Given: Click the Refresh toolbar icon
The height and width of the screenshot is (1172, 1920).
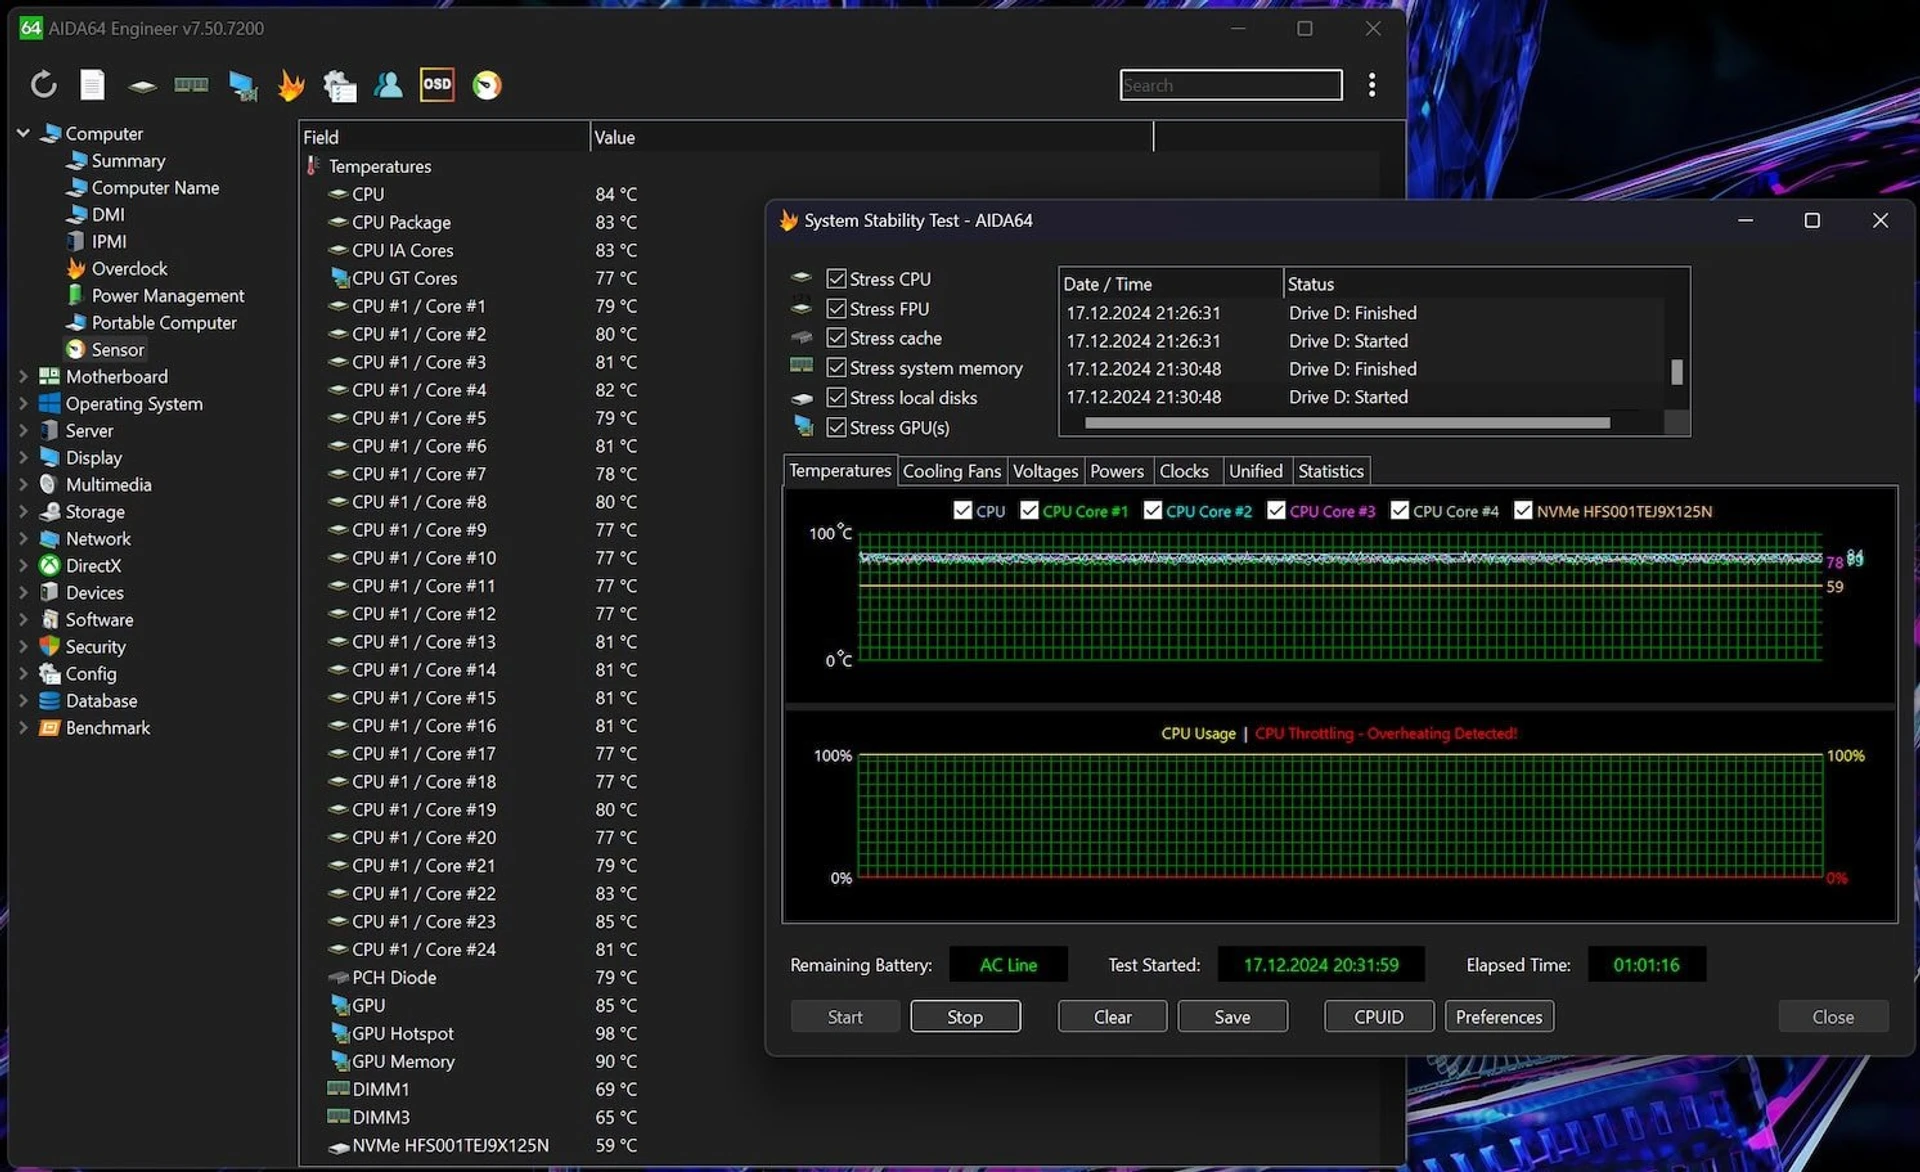Looking at the screenshot, I should [x=43, y=85].
